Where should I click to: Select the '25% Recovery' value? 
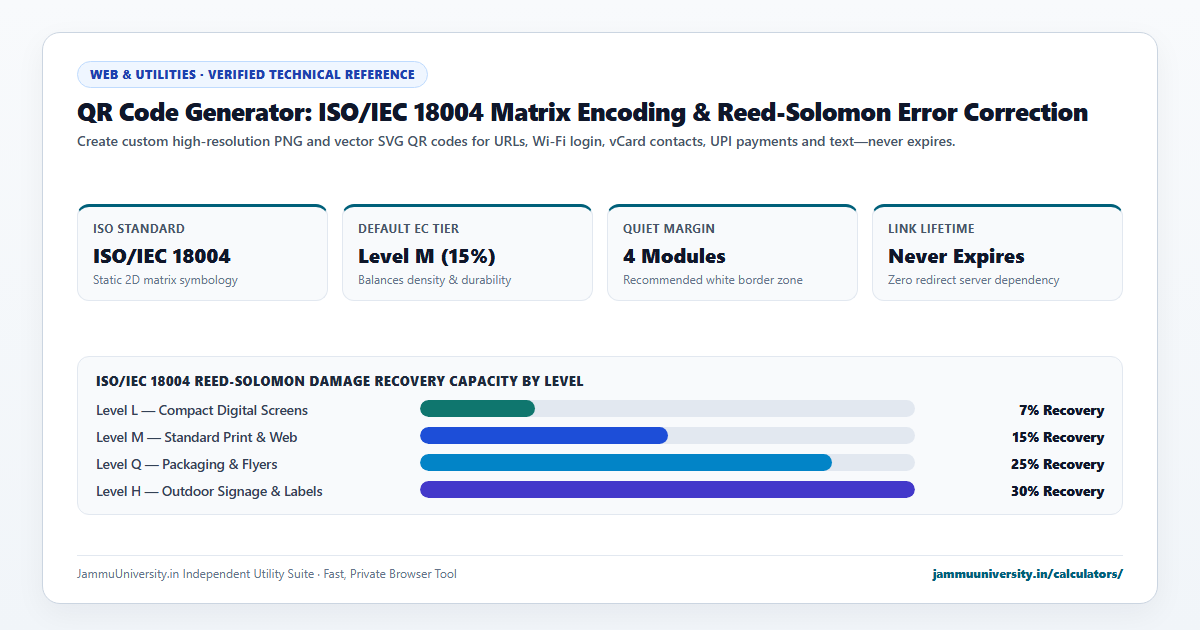[x=1058, y=464]
